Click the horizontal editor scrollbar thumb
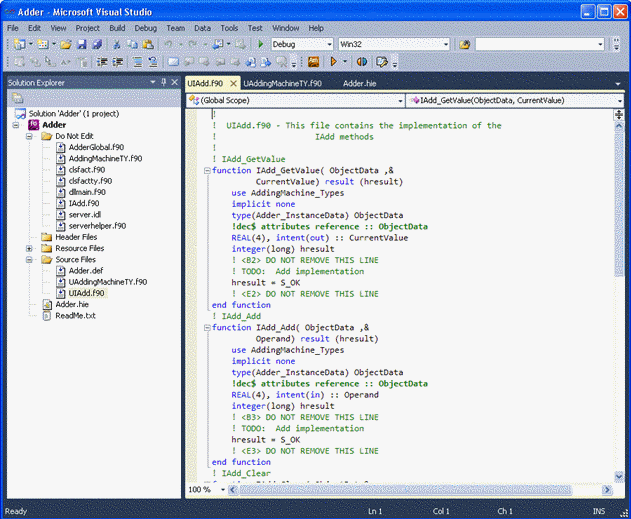 [x=404, y=490]
